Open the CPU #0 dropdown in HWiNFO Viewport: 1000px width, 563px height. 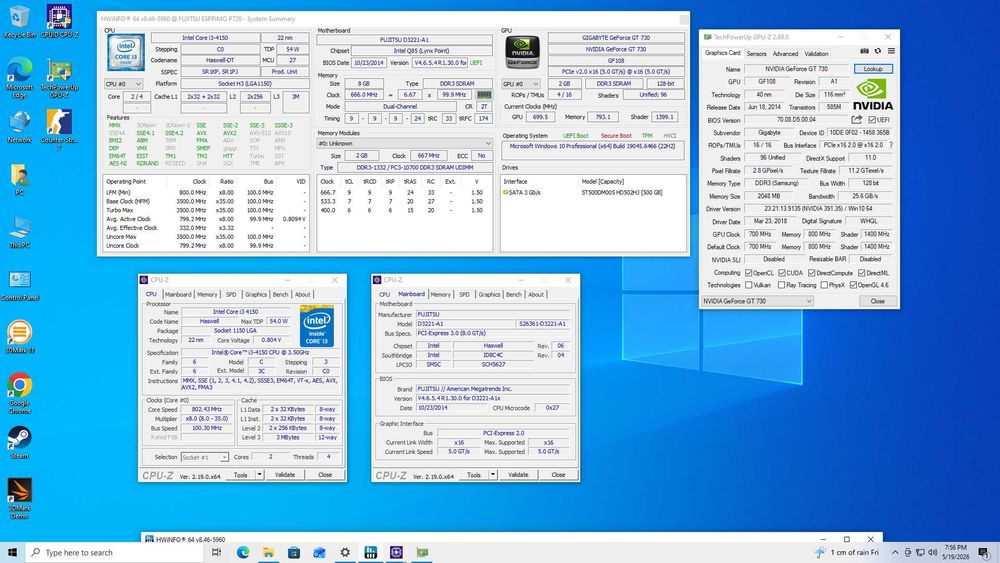tap(124, 84)
